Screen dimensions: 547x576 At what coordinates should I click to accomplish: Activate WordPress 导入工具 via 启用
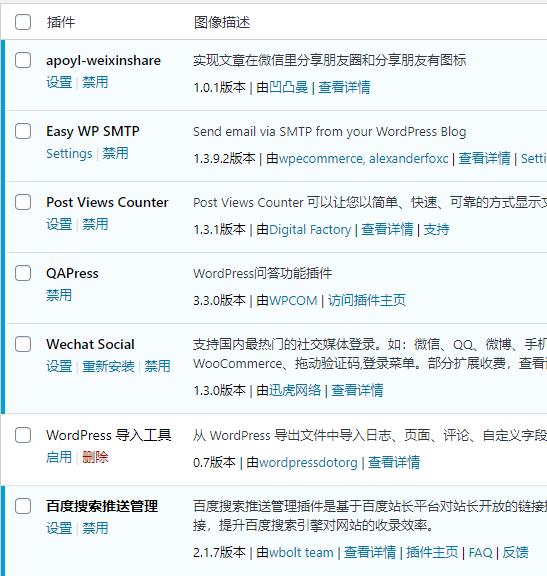click(x=59, y=457)
